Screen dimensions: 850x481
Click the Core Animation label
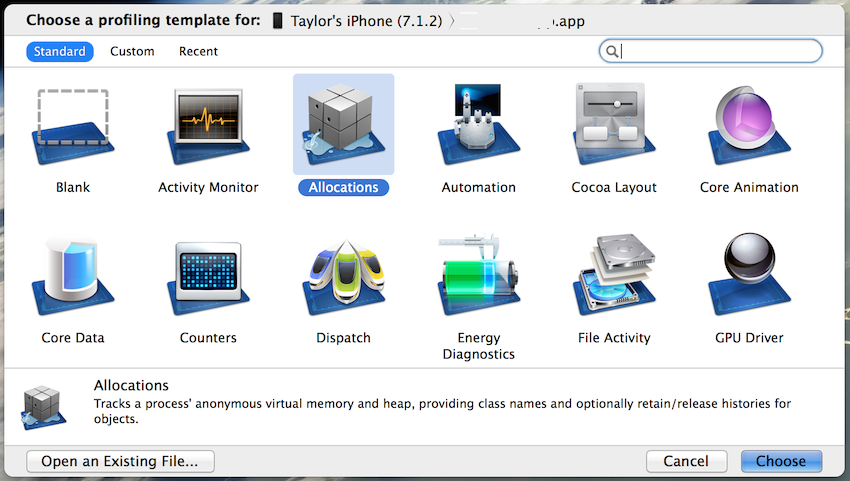(x=749, y=188)
